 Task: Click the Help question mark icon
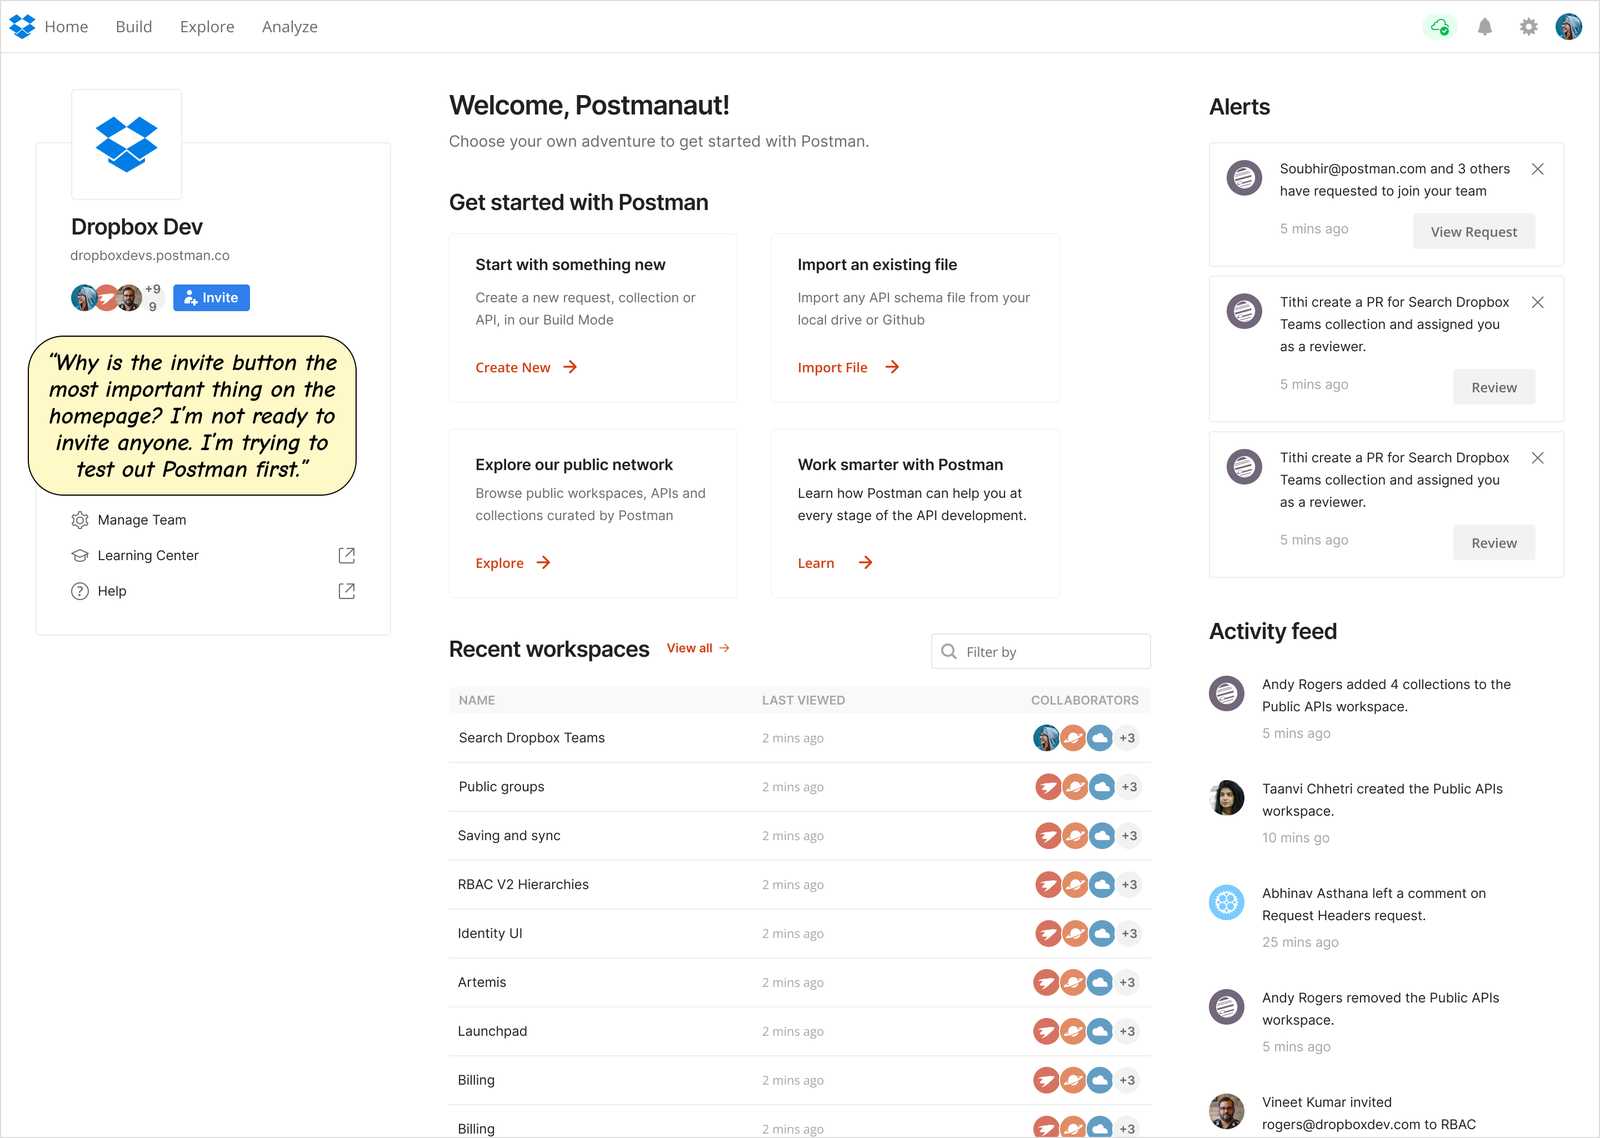(x=80, y=591)
